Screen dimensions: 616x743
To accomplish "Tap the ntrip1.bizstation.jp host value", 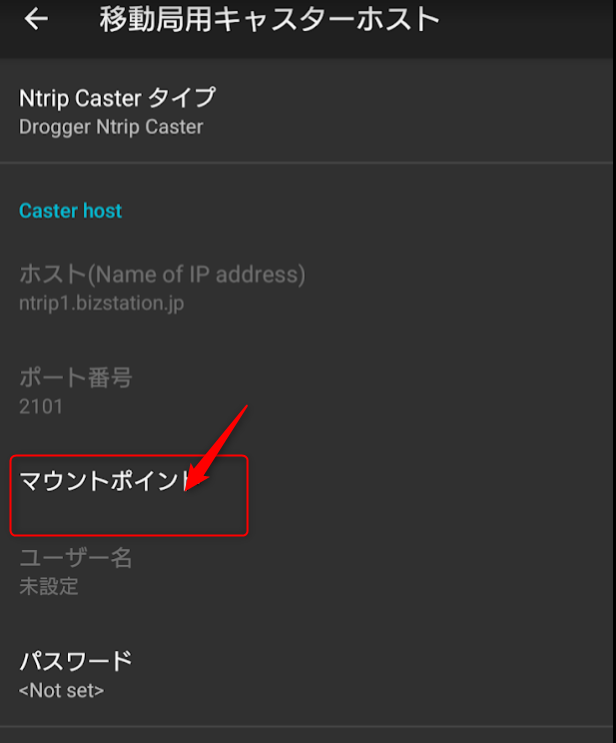I will point(101,302).
